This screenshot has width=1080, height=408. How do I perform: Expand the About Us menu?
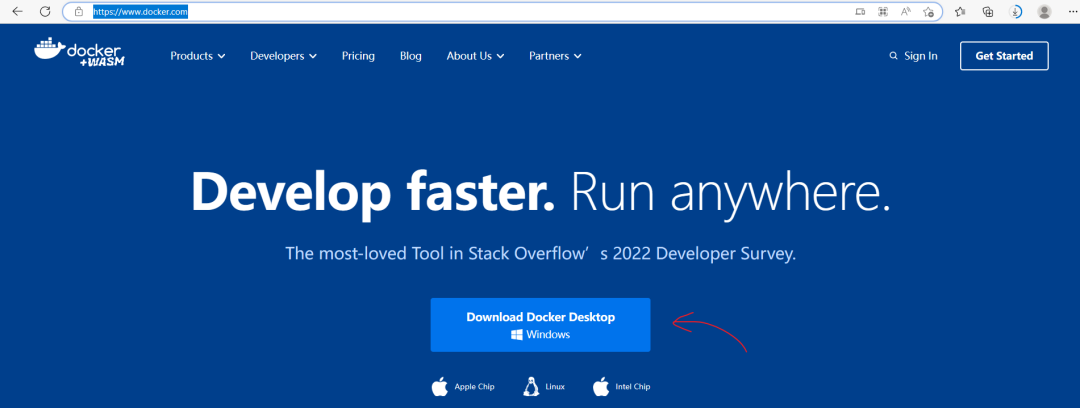pos(475,56)
